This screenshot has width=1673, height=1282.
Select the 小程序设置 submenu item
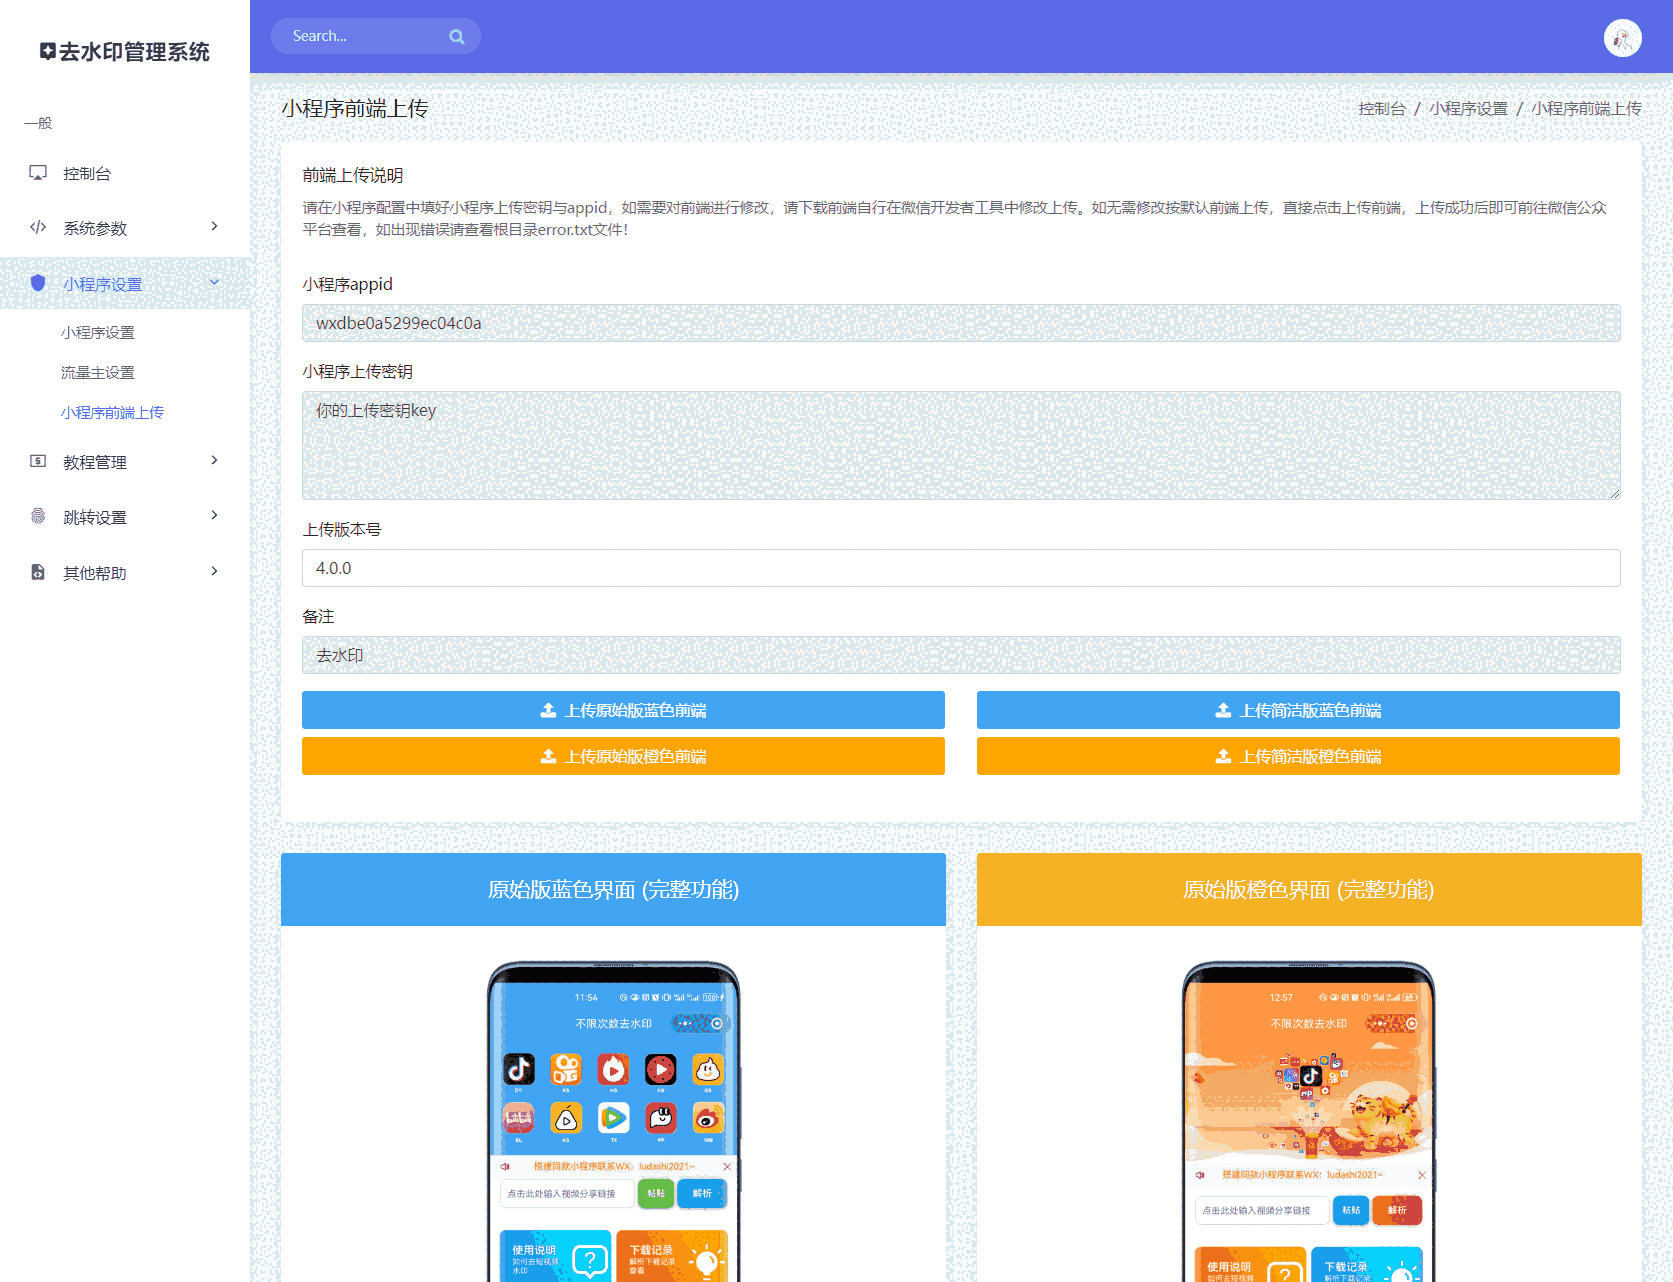coord(97,333)
